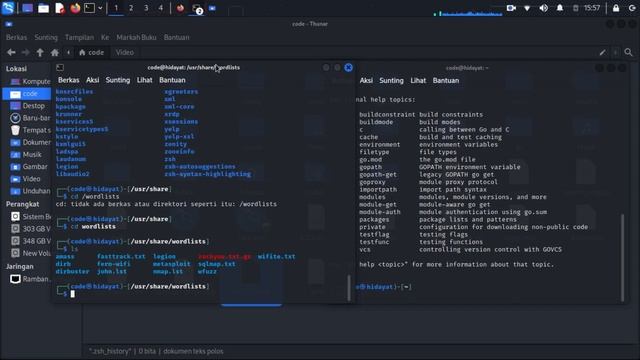Open the terminal emulator launcher
The image size is (640, 360).
89,8
